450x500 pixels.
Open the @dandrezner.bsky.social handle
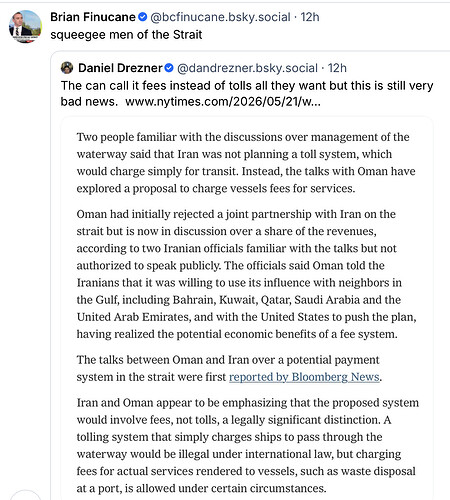(247, 68)
